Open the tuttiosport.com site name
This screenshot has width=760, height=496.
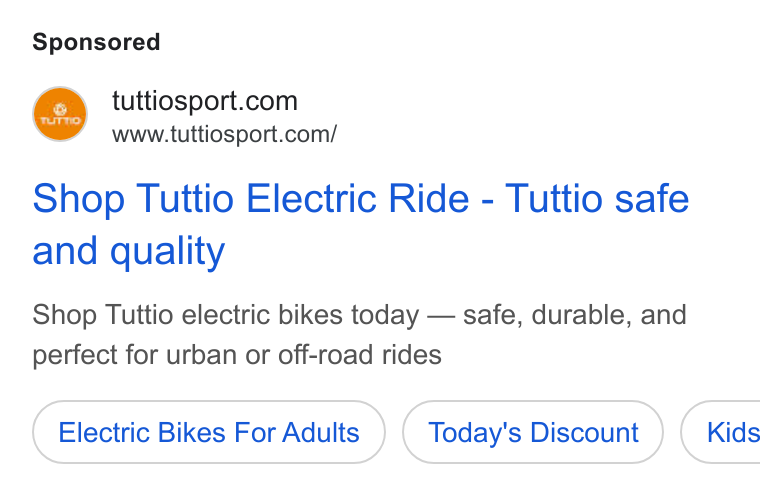[205, 101]
